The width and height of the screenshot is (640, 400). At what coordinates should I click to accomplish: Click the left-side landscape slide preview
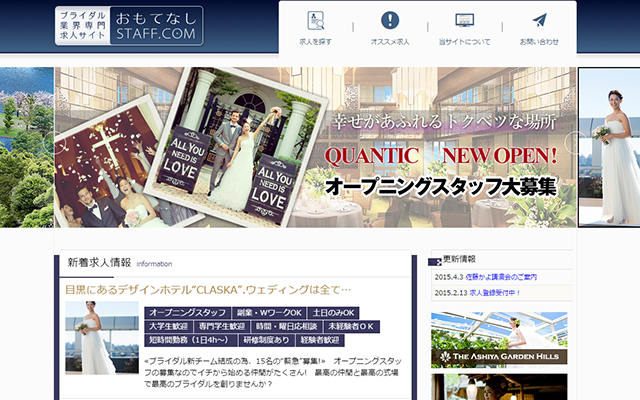(27, 147)
